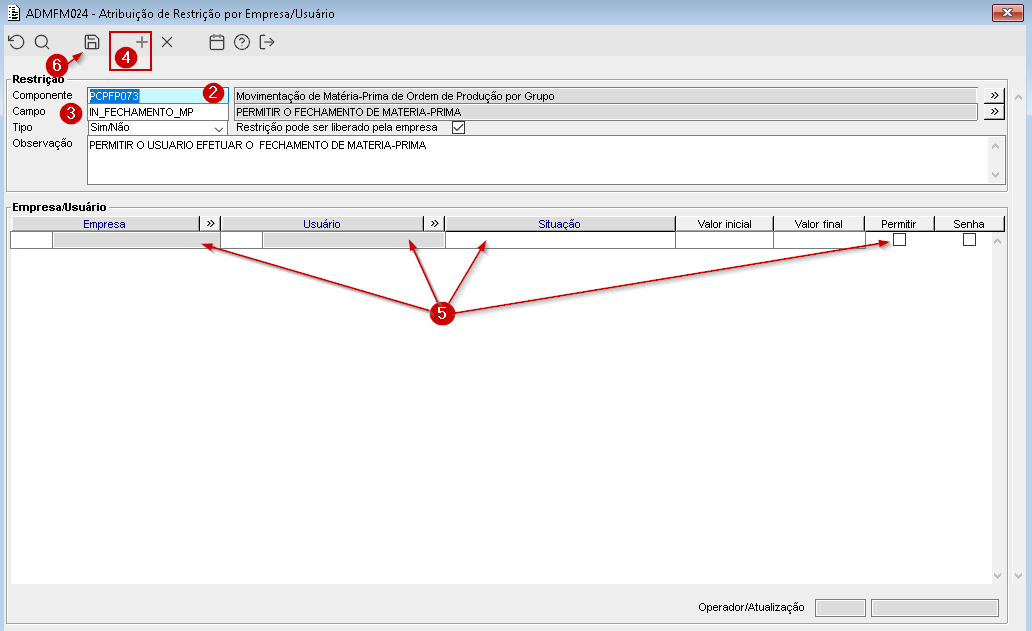
Task: Click the second Operador/Atualização date field
Action: click(935, 607)
